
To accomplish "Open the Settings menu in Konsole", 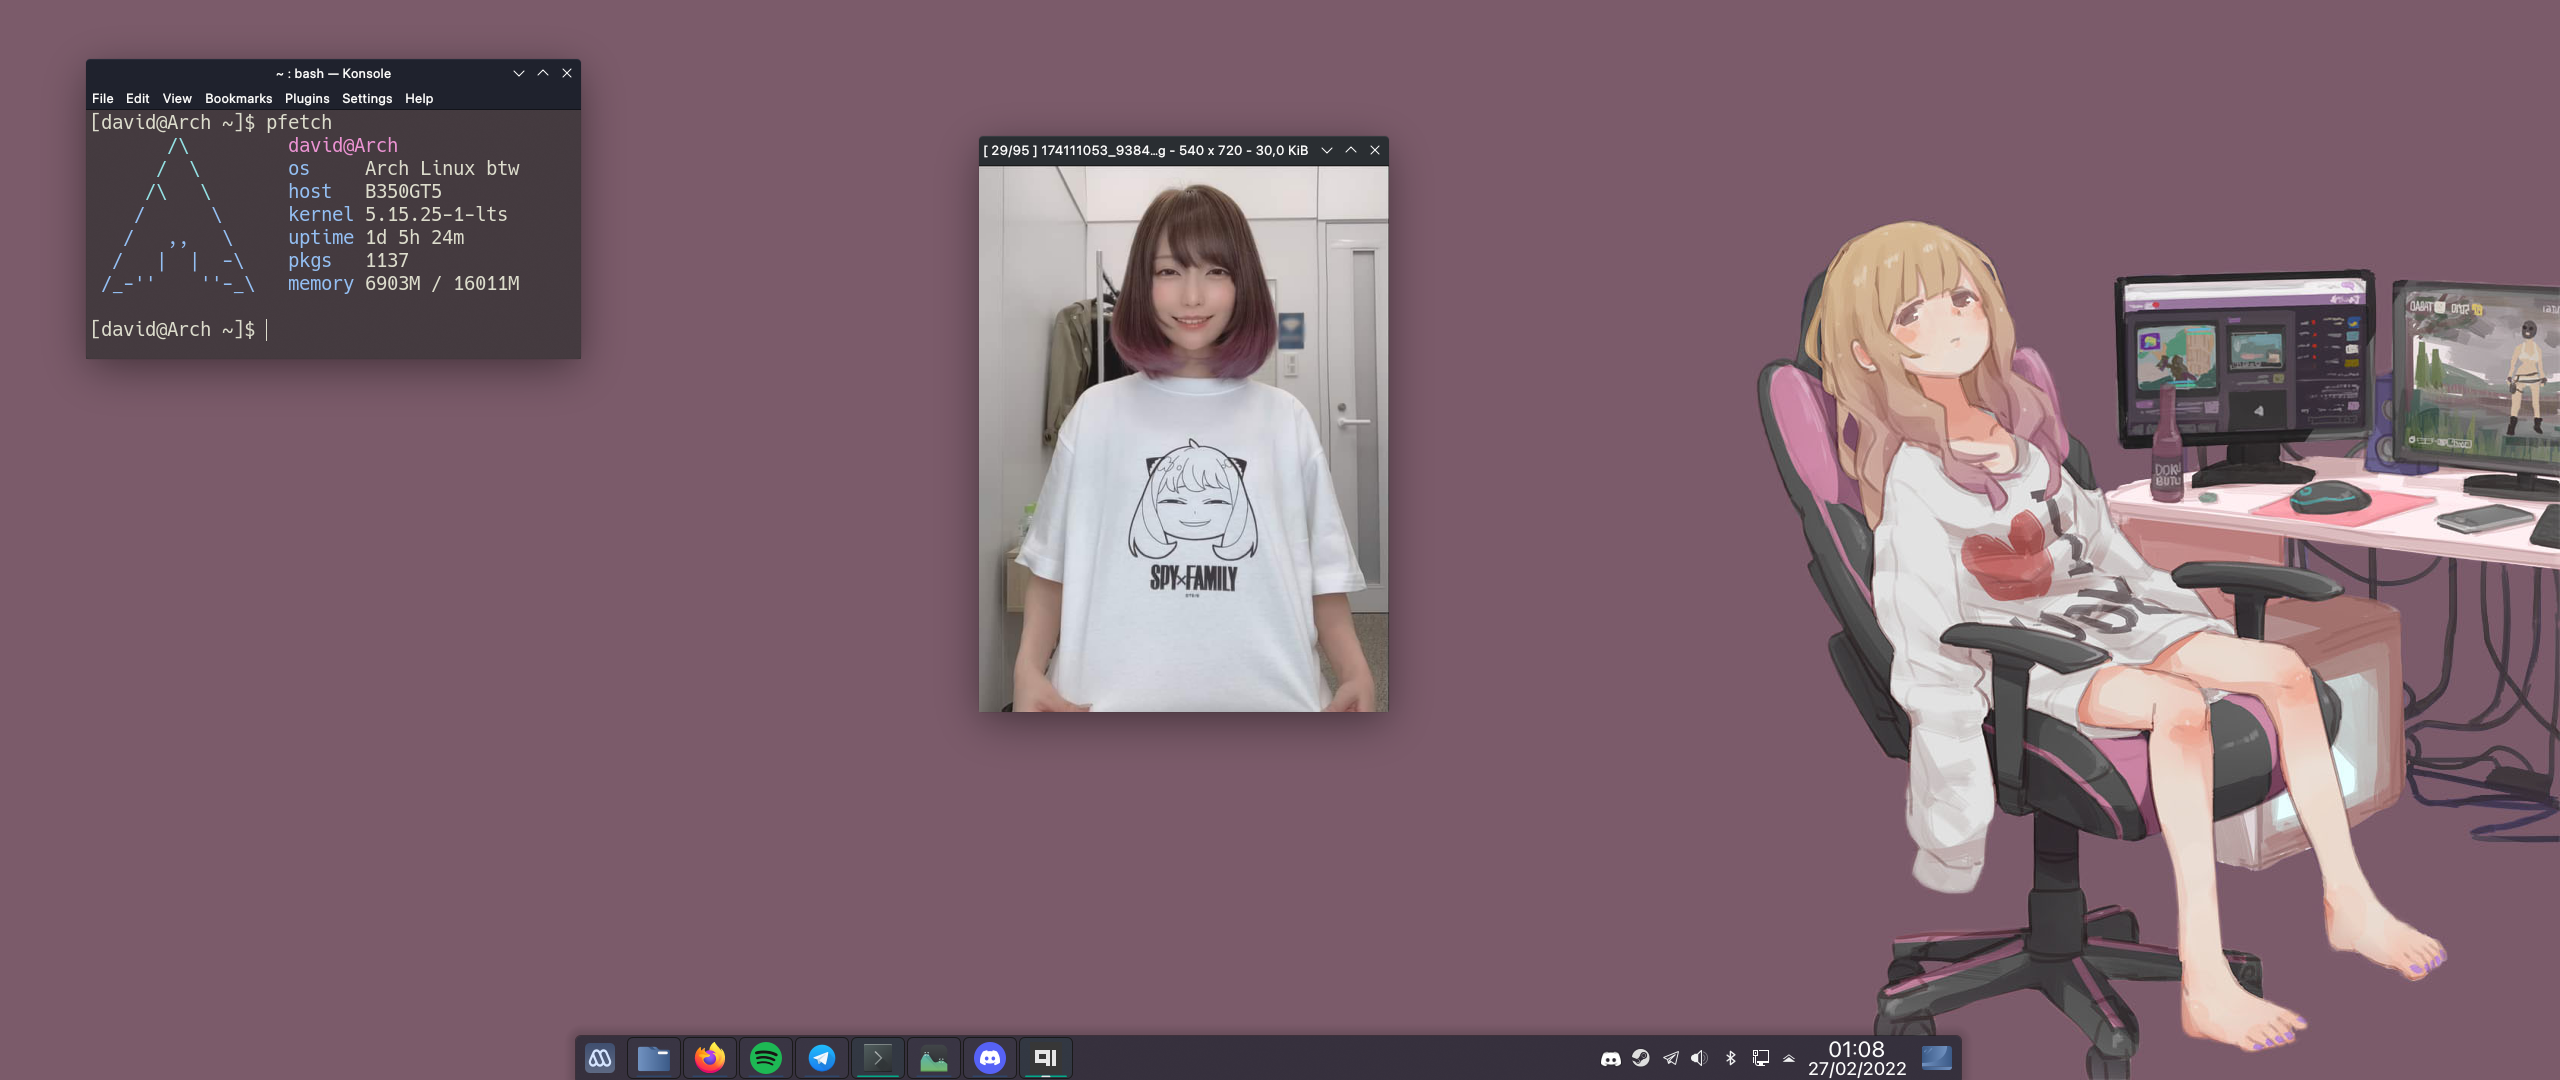I will [366, 98].
